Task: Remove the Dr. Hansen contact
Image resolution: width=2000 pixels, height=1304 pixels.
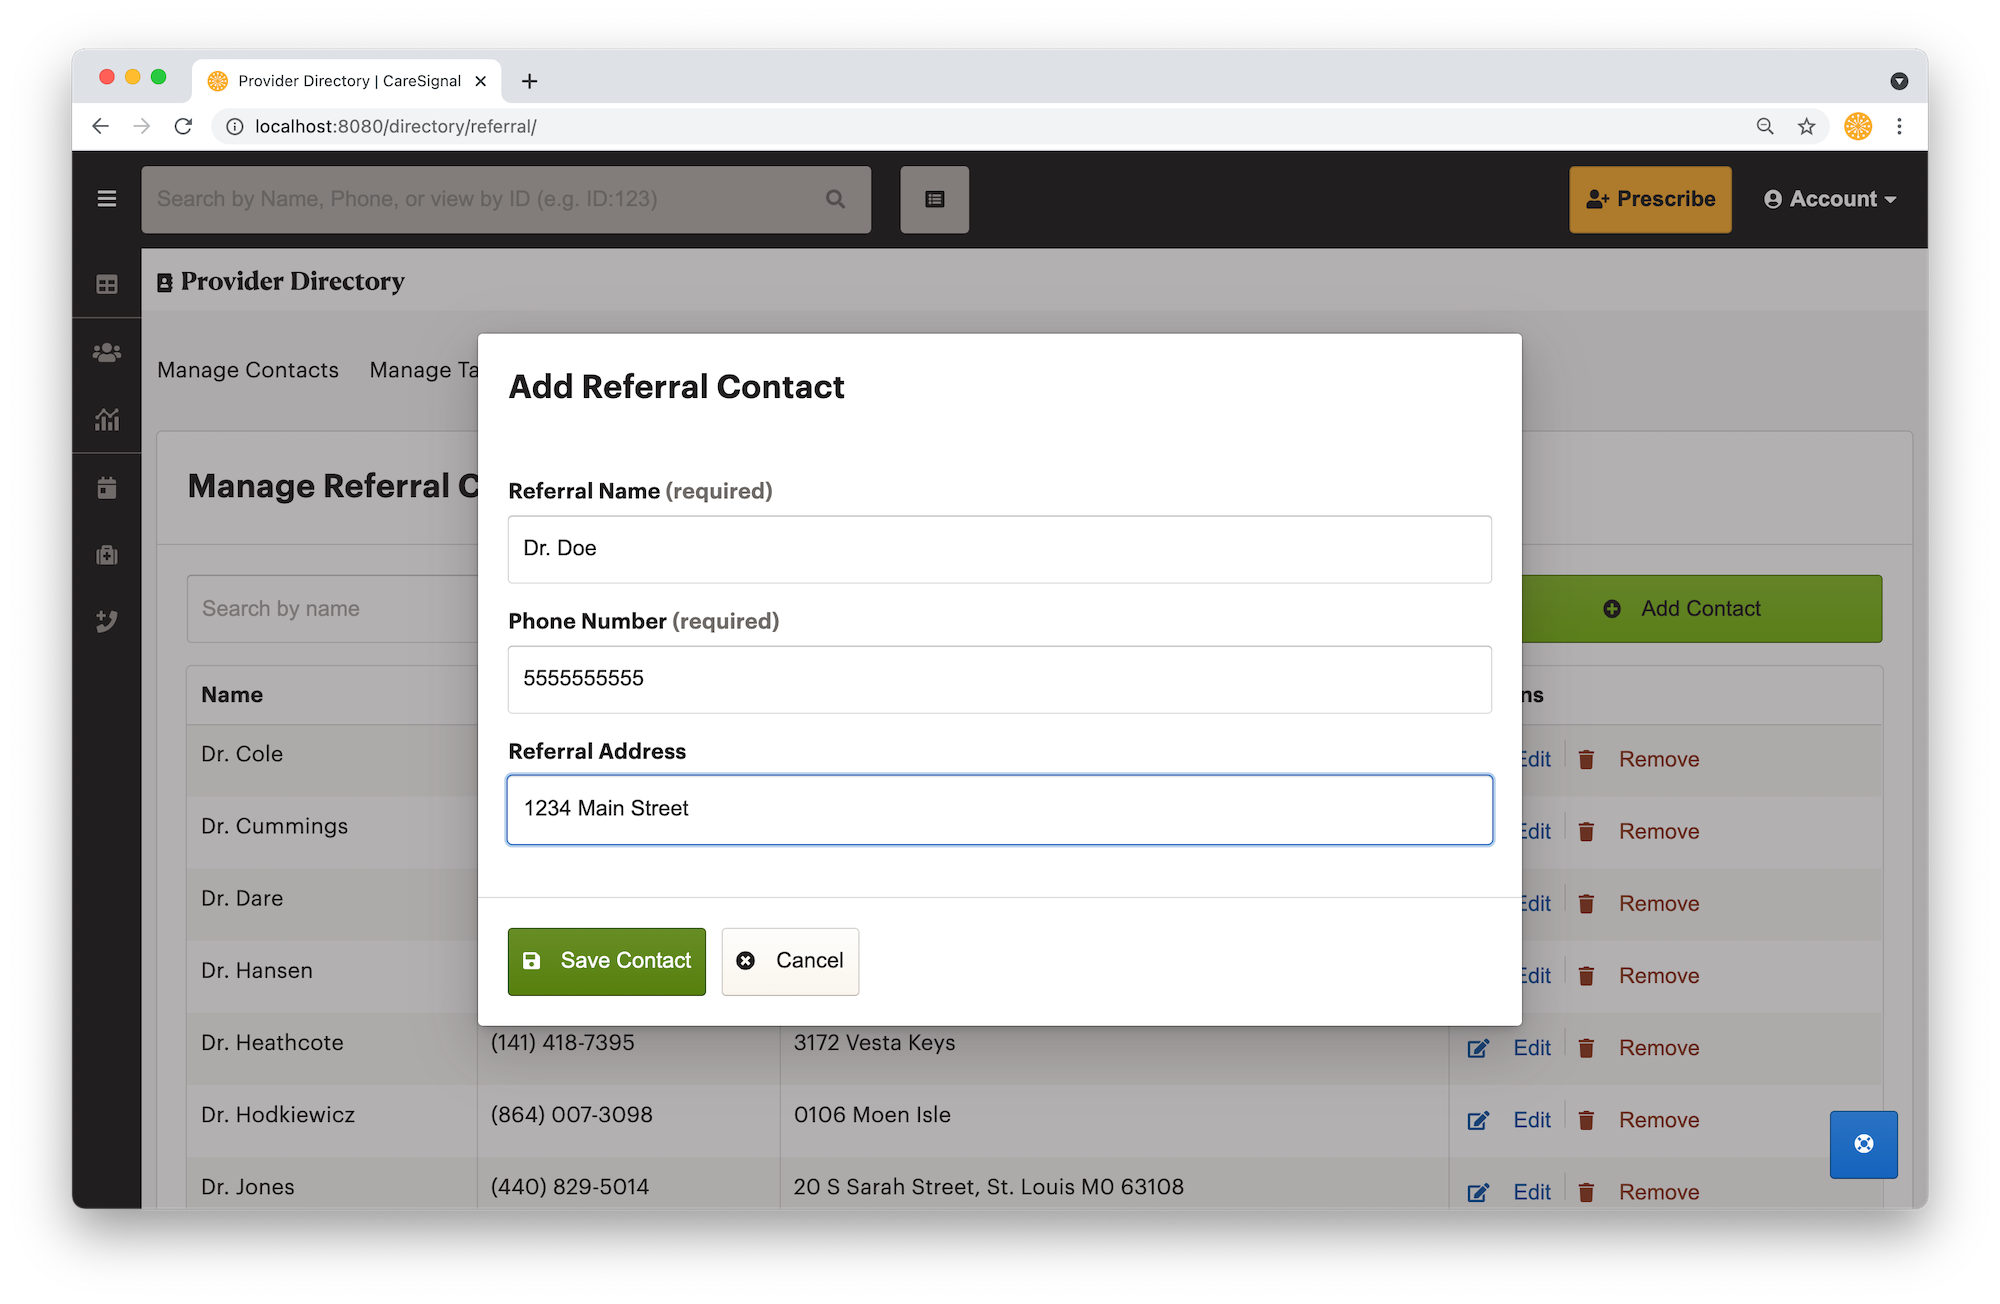Action: click(x=1659, y=975)
